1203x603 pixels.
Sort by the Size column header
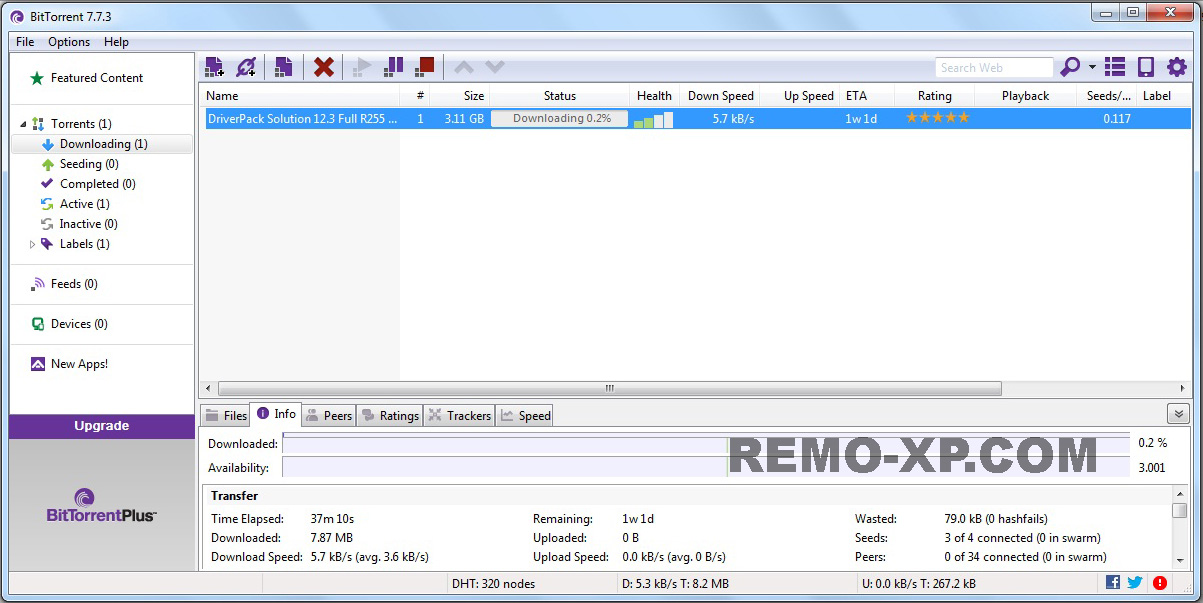click(x=460, y=96)
